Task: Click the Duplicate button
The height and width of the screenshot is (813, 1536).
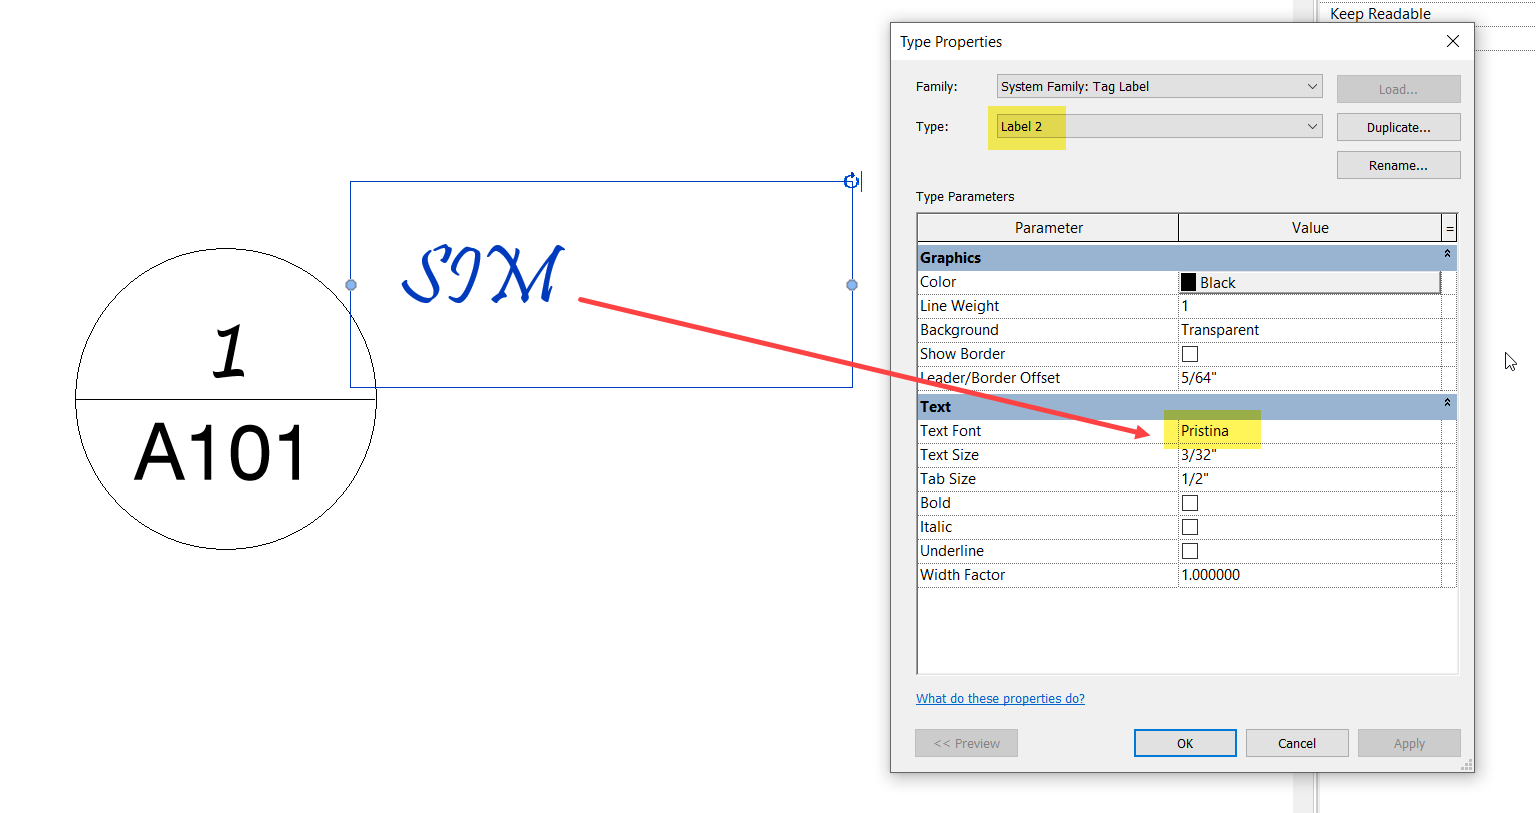Action: tap(1398, 126)
